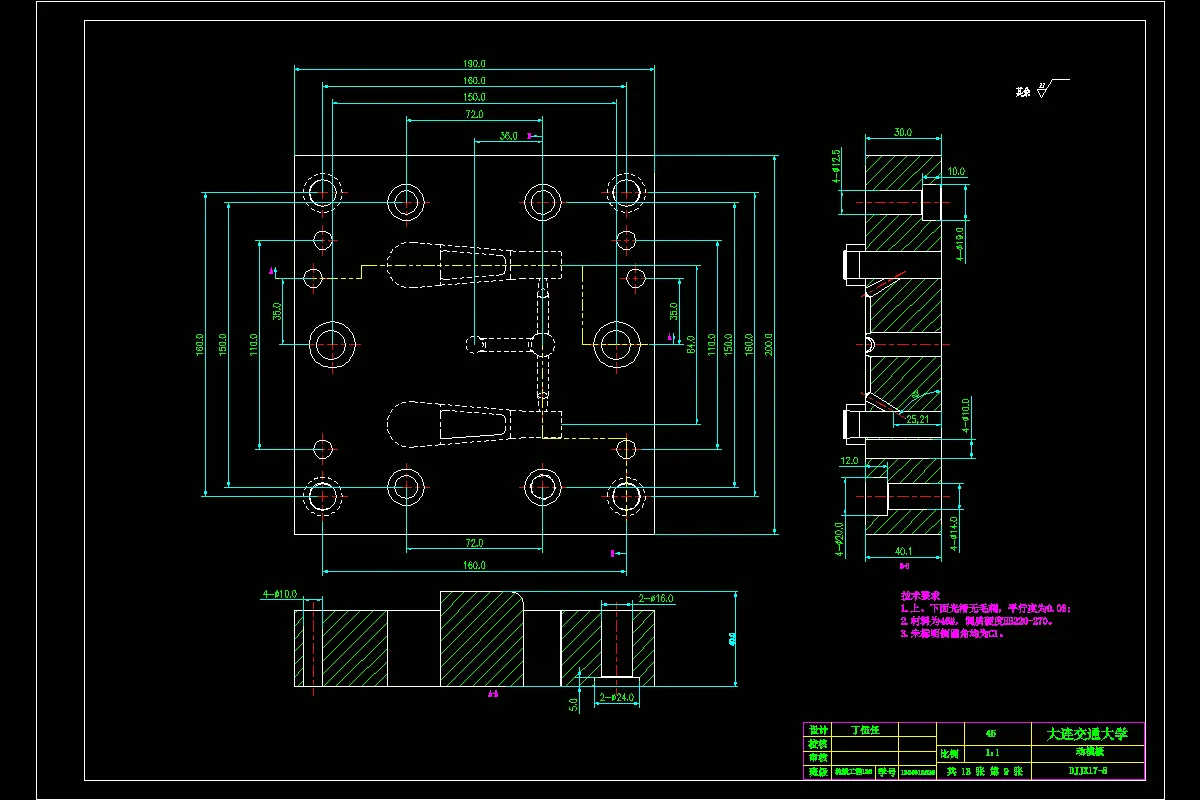Select the 25.21 dimension text

(x=917, y=419)
